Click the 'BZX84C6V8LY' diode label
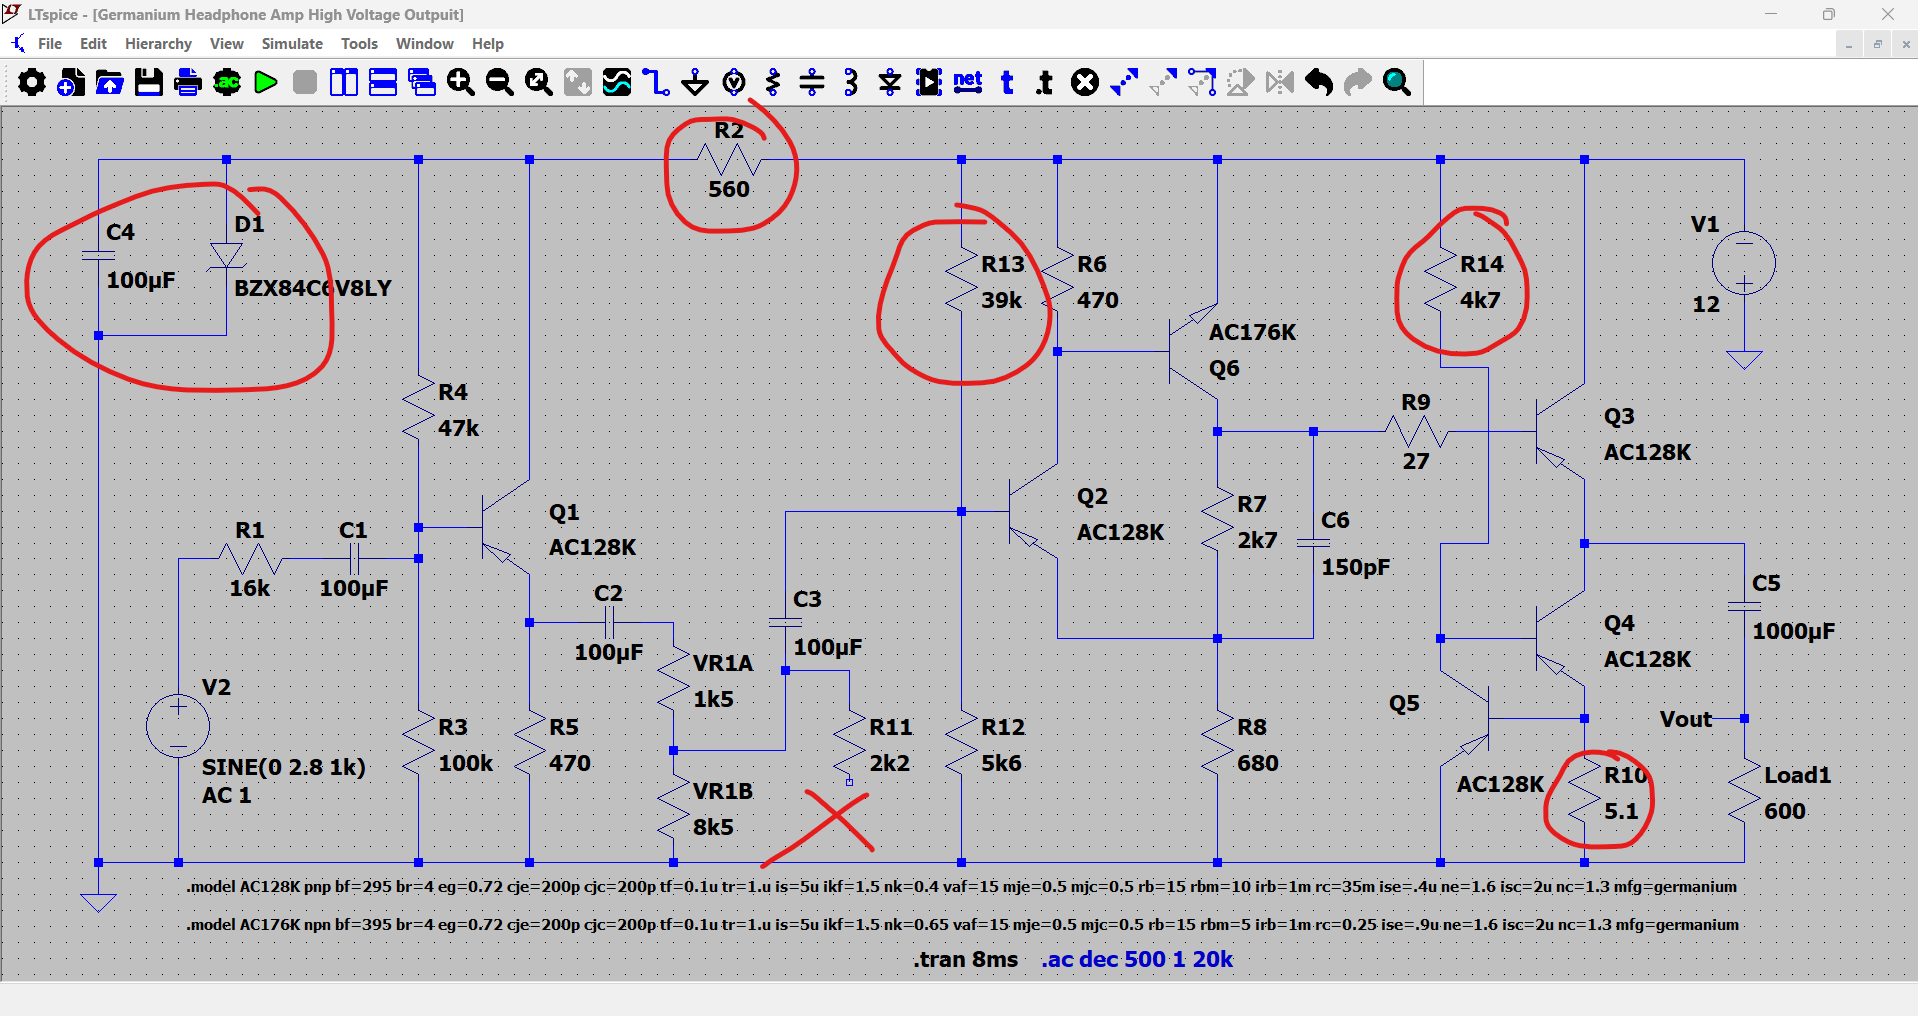 point(313,288)
